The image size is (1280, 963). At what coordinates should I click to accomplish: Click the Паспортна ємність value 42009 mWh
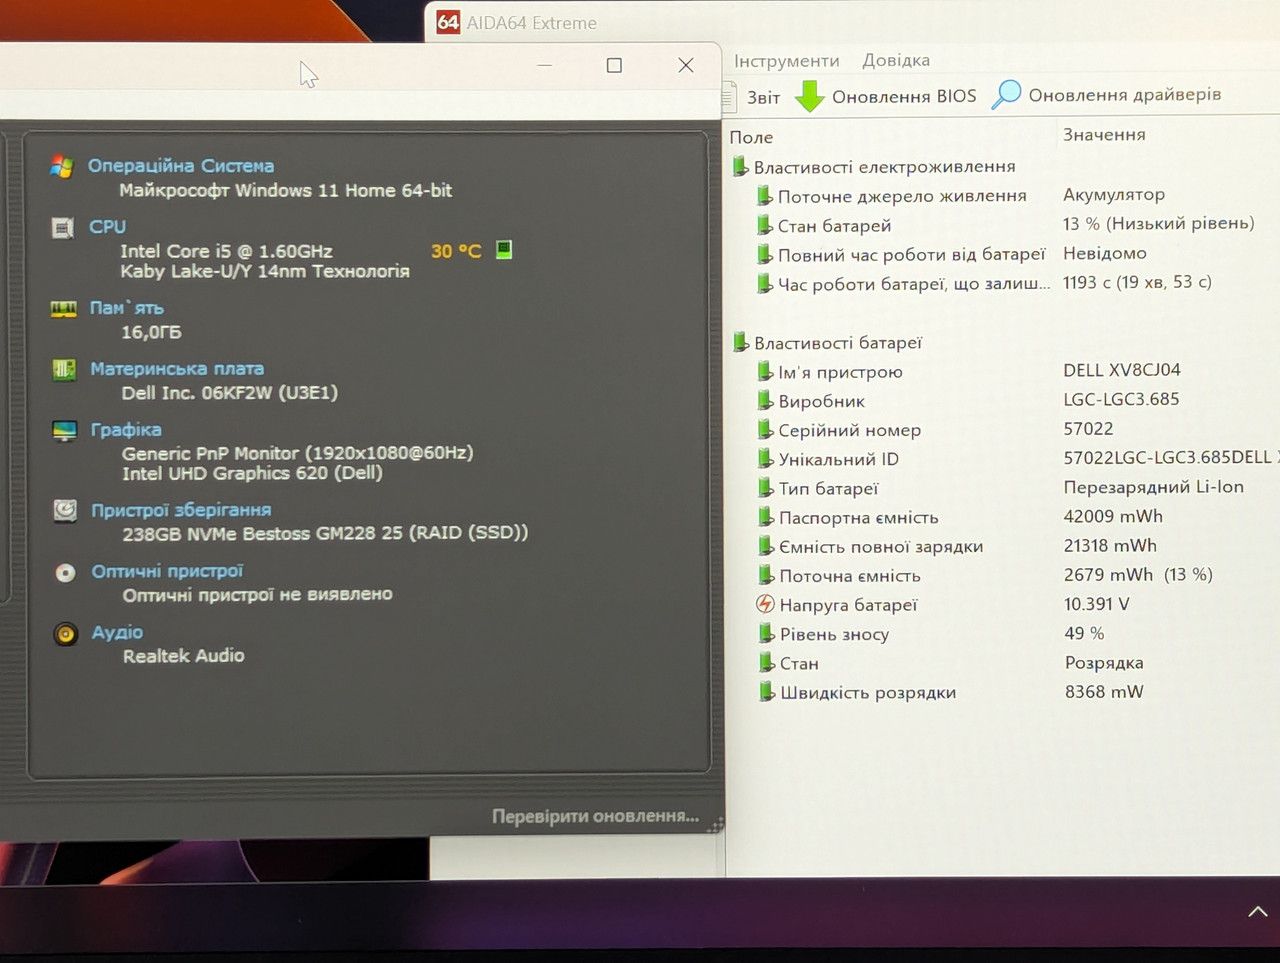(x=1113, y=516)
